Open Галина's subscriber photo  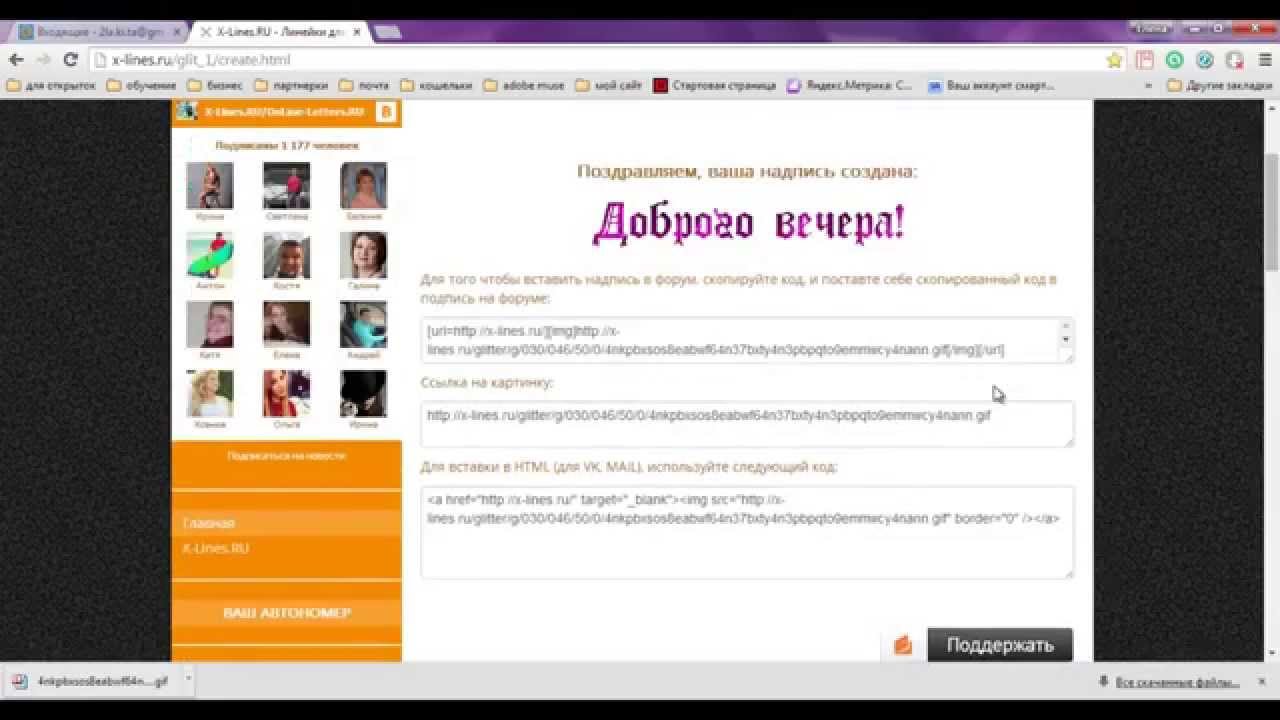364,255
